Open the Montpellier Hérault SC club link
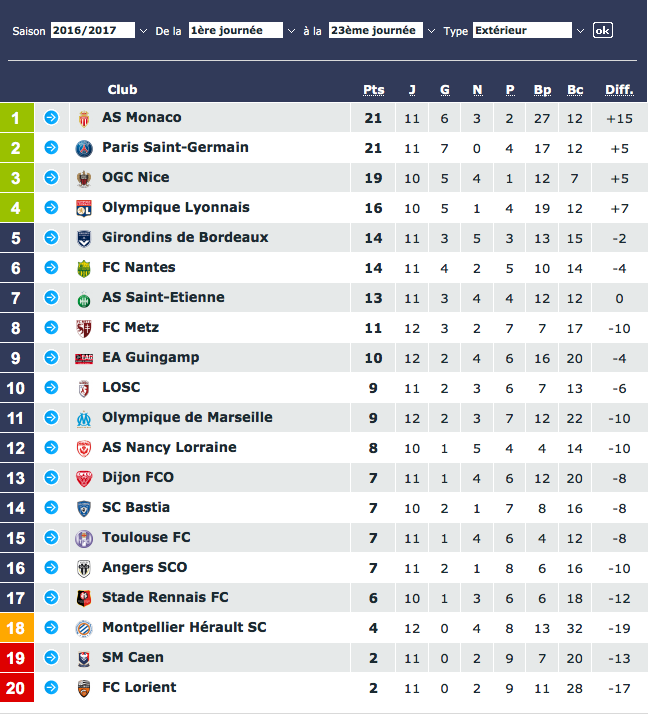 [x=184, y=628]
